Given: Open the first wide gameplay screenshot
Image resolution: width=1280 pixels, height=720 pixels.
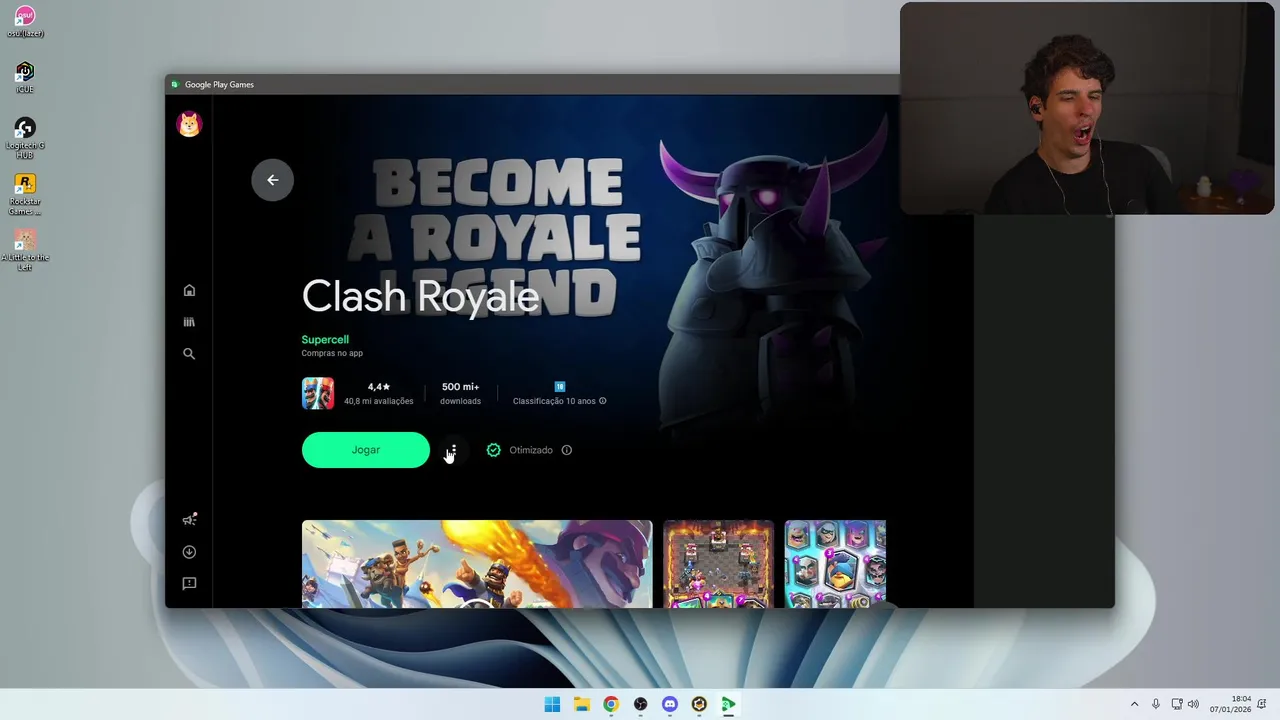Looking at the screenshot, I should [x=477, y=564].
